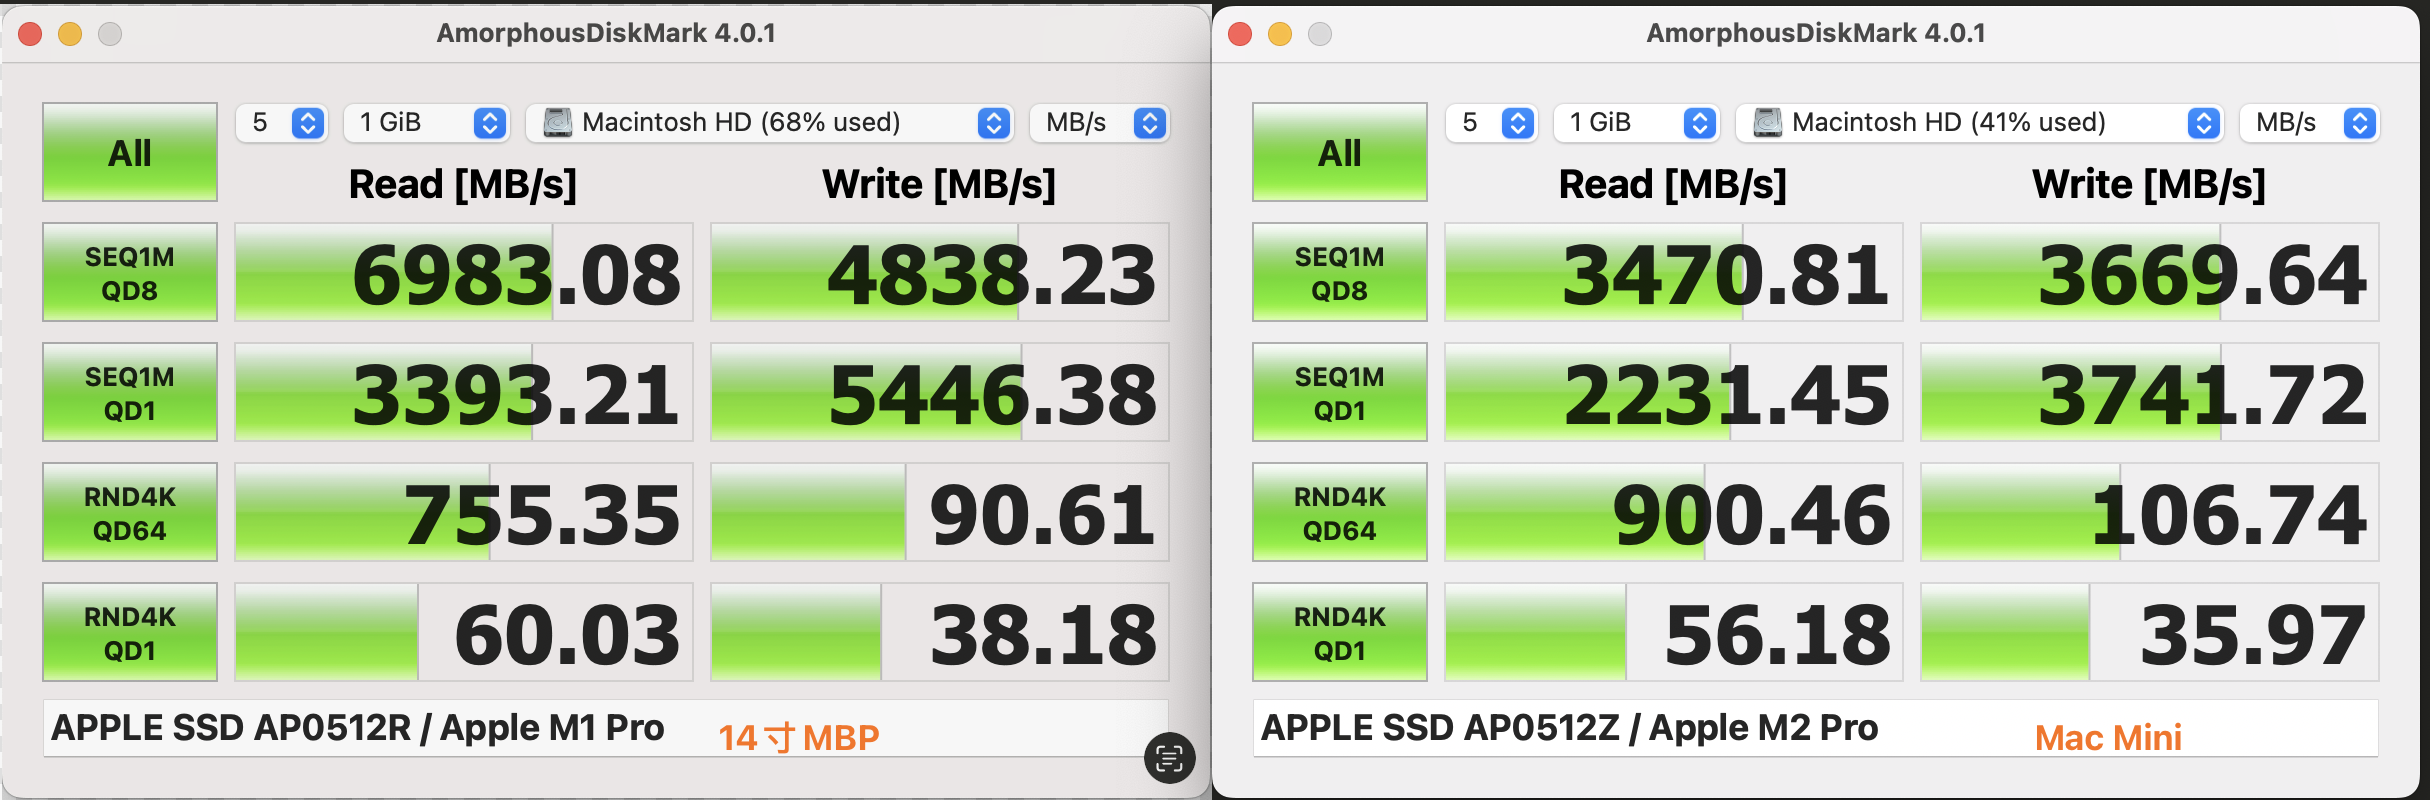Launch the RND4K QD64 test in the M1 Pro window

pos(130,512)
